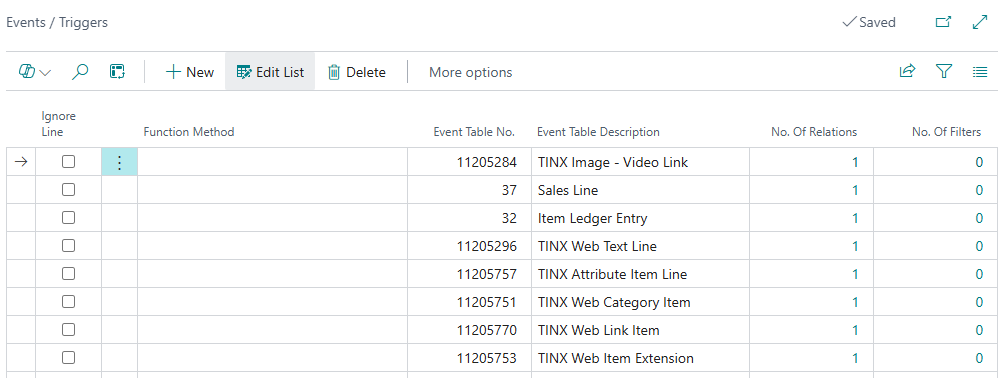Check Ignore Line for TINX Web Link Item
This screenshot has width=1006, height=378.
(68, 330)
